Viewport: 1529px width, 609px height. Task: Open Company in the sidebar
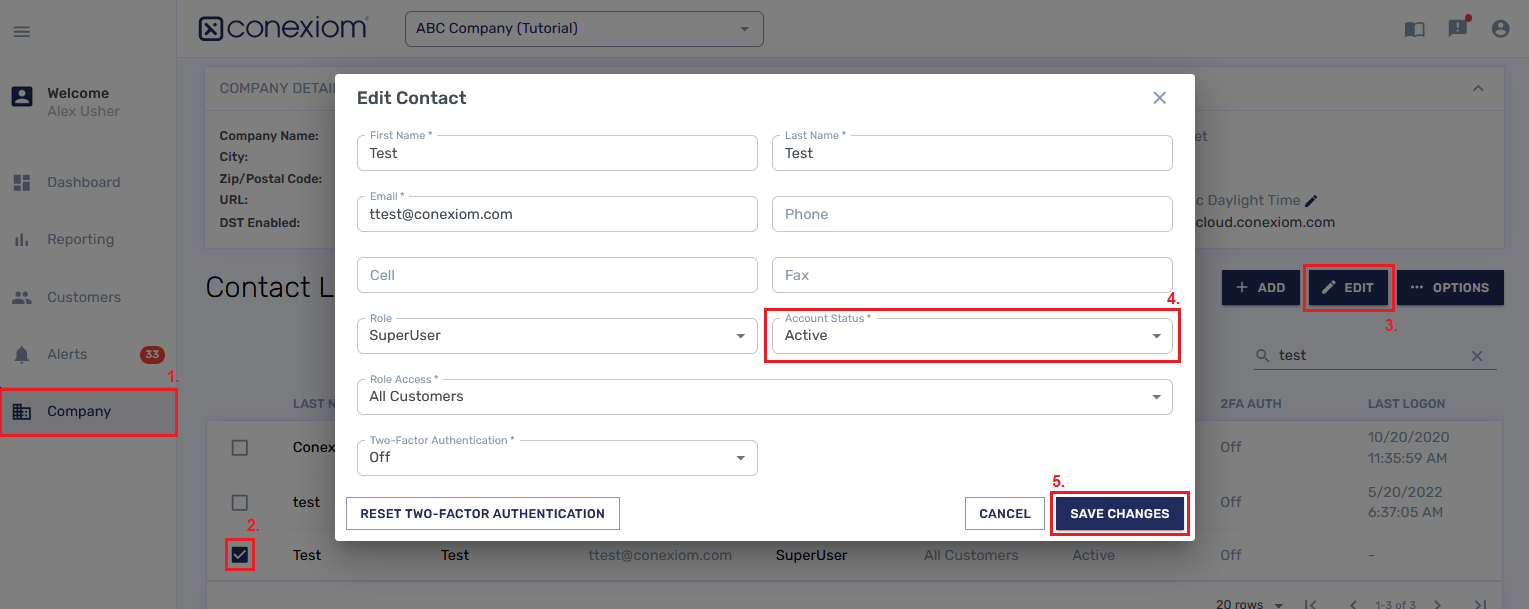[79, 412]
